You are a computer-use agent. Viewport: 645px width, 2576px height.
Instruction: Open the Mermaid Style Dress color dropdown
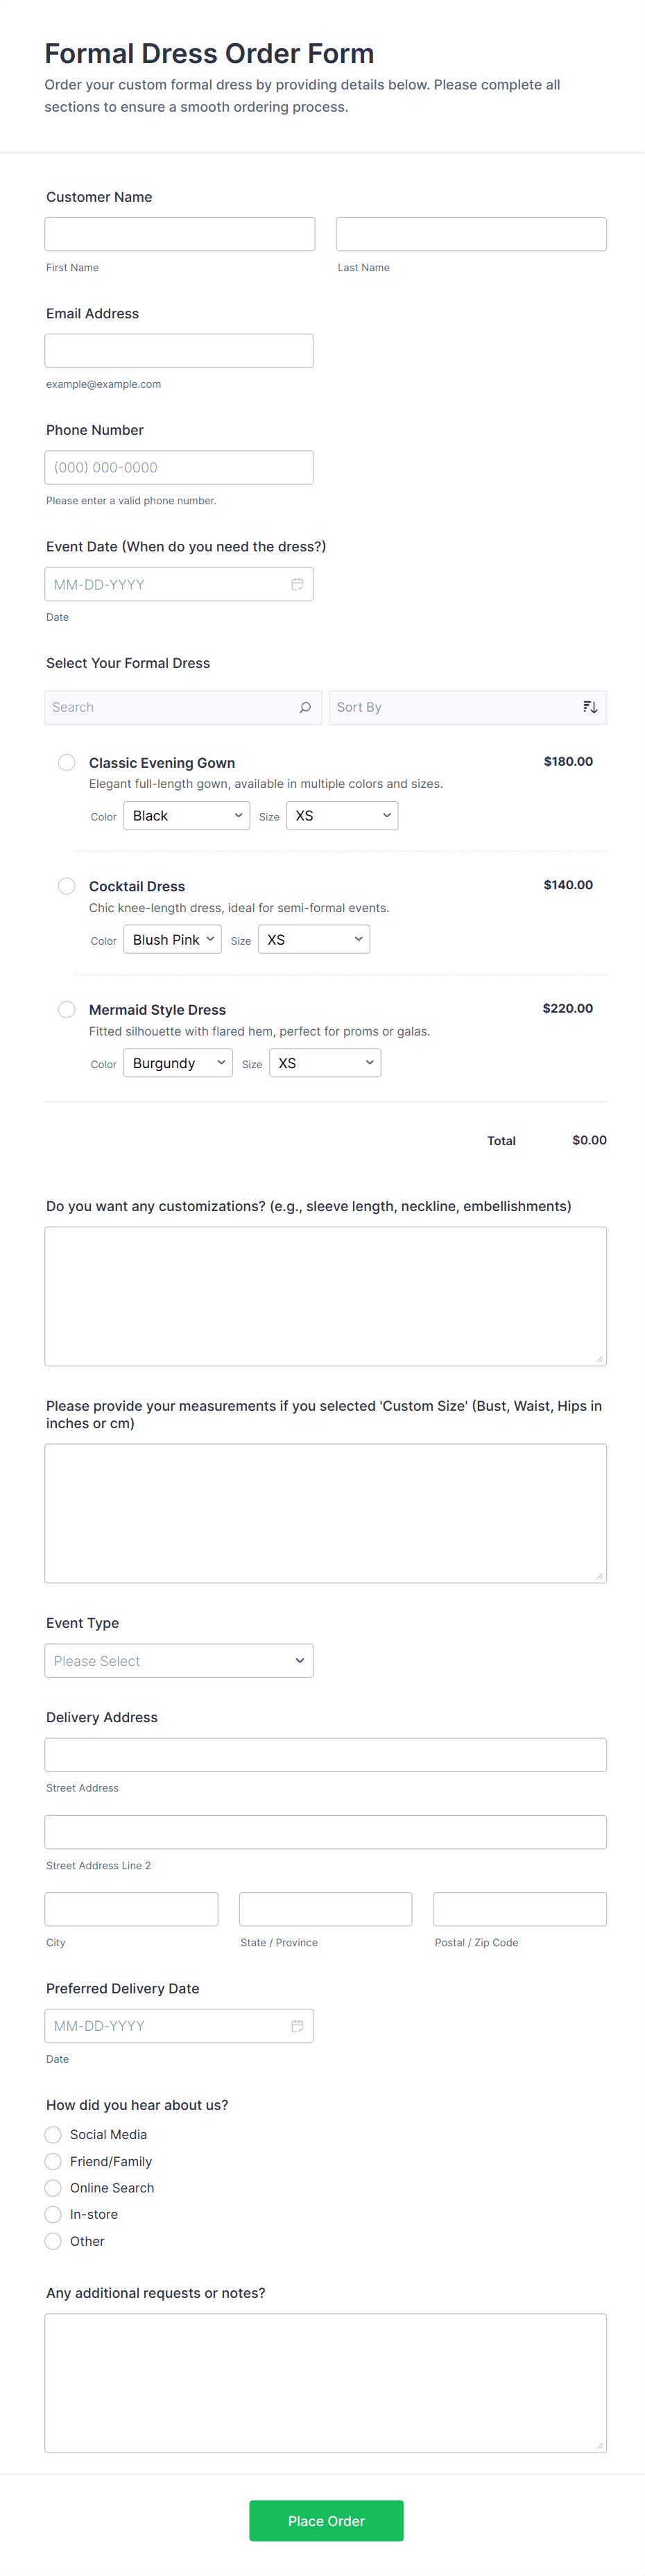click(178, 1063)
